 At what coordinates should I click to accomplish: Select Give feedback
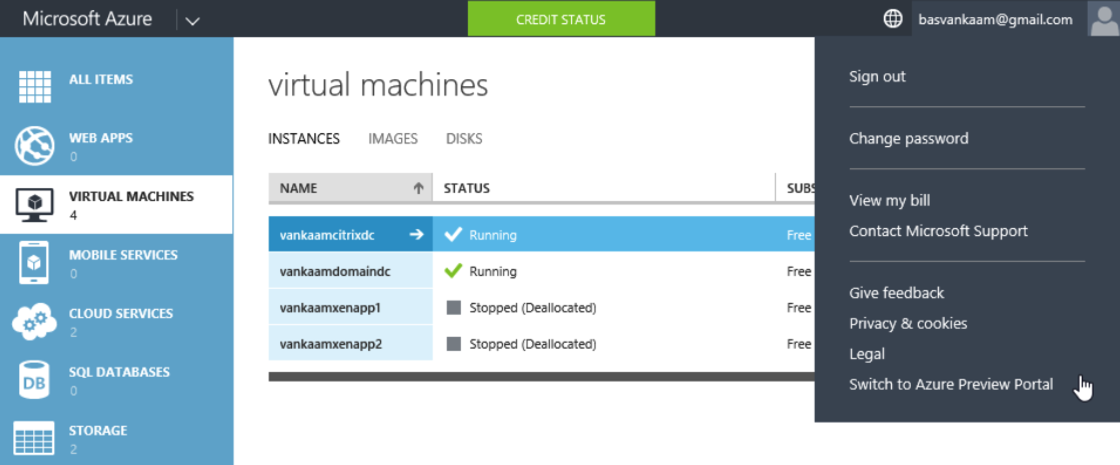point(896,293)
